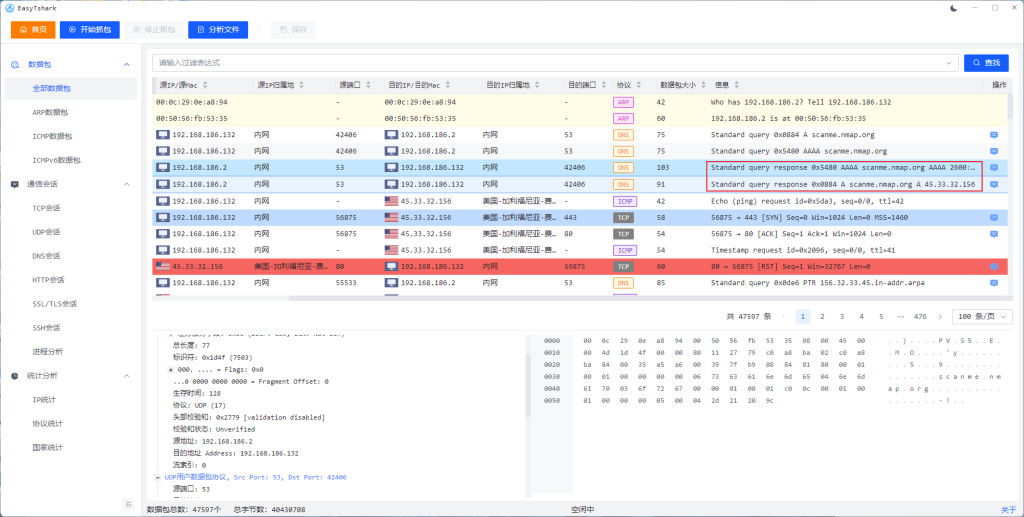The width and height of the screenshot is (1024, 517).
Task: Collapse the 统计分析 sidebar section
Action: tap(126, 376)
